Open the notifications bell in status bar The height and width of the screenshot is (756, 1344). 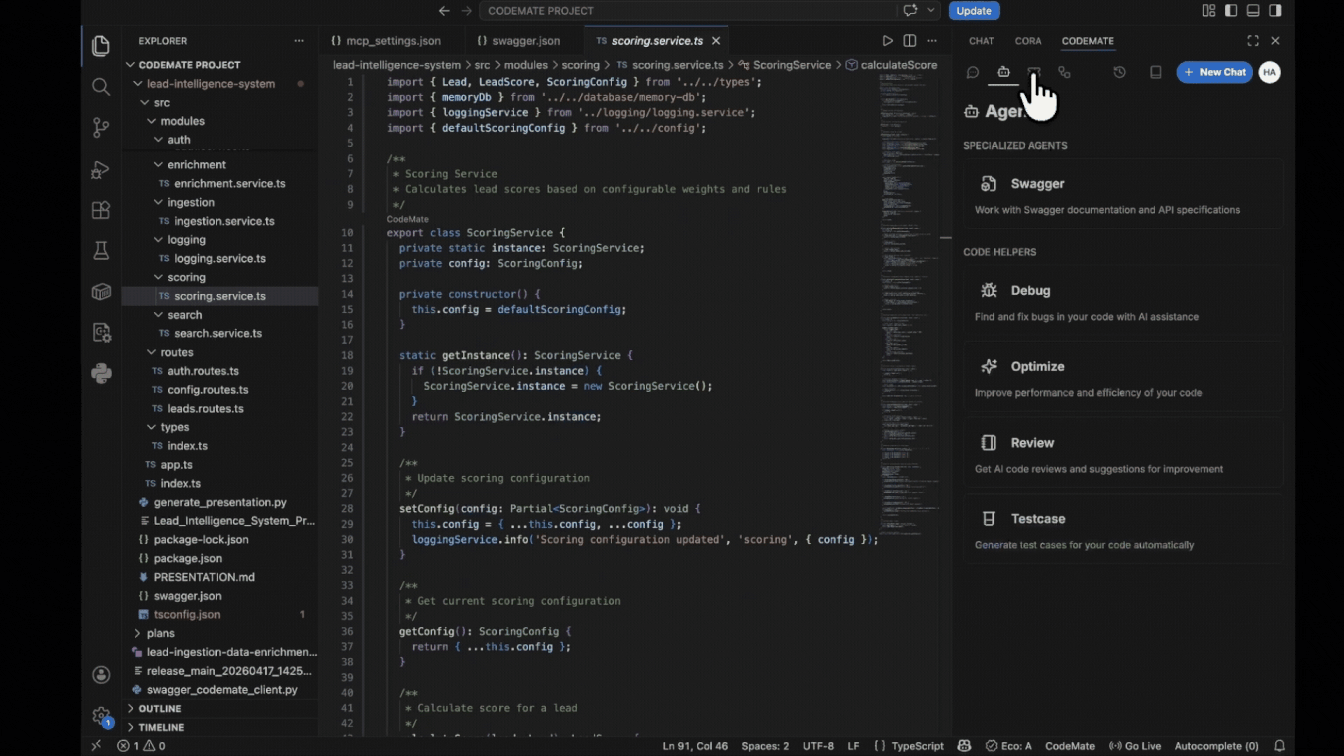pos(1279,746)
